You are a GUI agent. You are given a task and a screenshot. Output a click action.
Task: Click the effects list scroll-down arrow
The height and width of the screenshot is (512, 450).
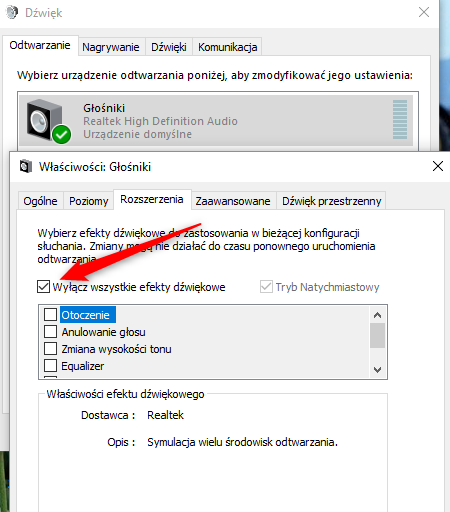[x=377, y=370]
